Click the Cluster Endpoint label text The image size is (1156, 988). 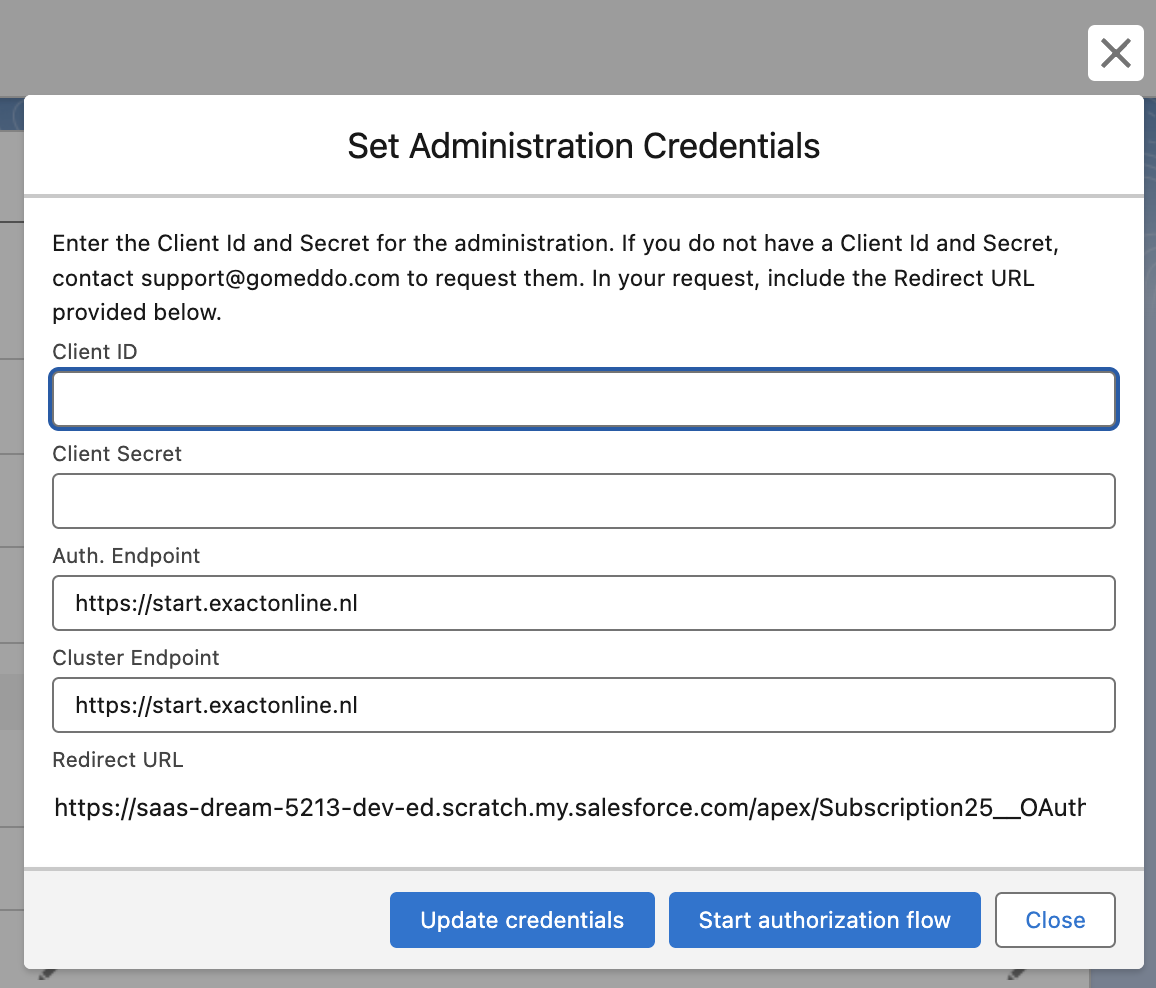click(136, 658)
